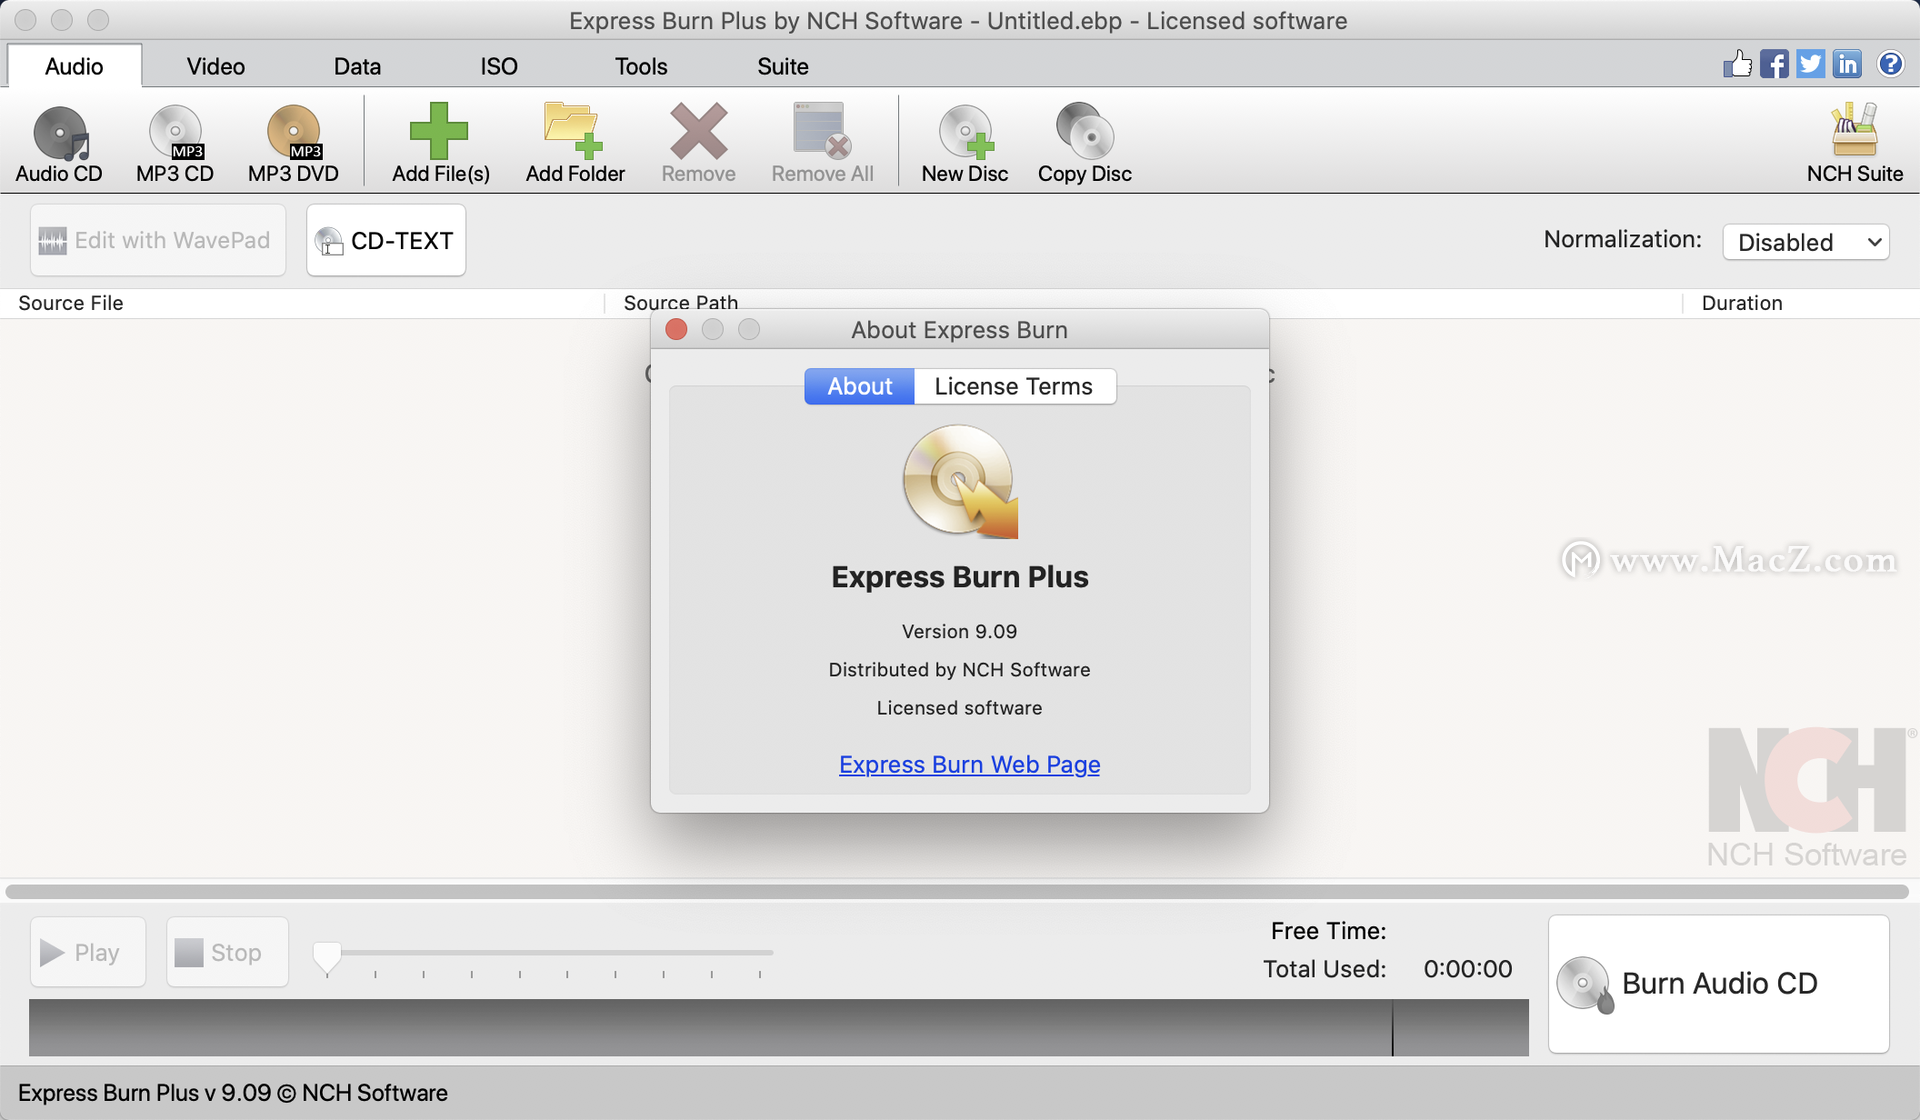Open the NCH Suite toolbox
Image resolution: width=1920 pixels, height=1120 pixels.
click(x=1854, y=143)
